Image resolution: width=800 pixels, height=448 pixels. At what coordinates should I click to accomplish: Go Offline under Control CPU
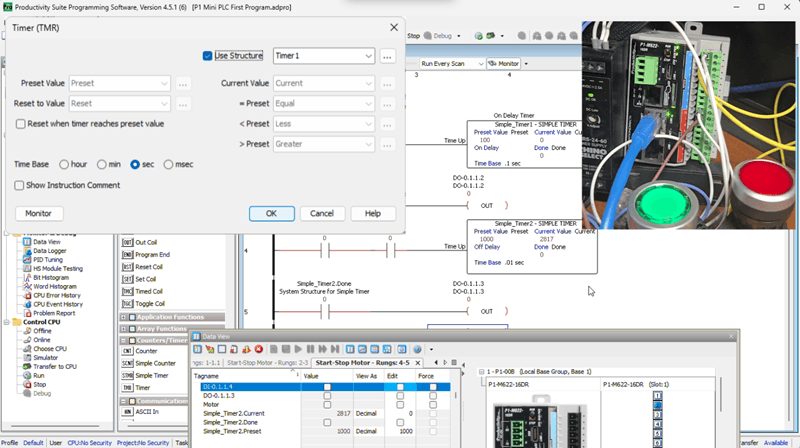click(42, 331)
